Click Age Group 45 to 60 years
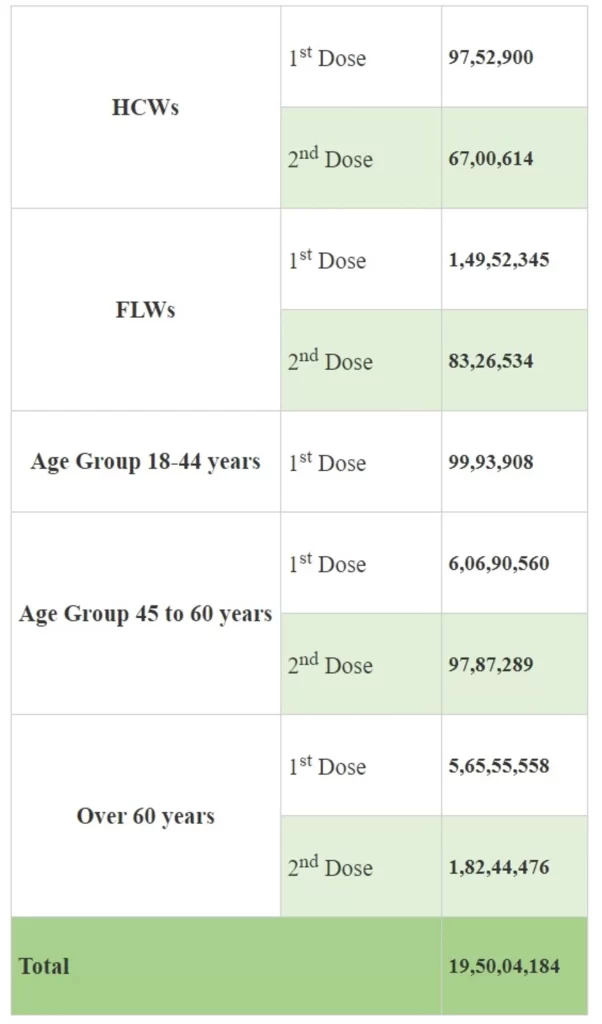This screenshot has height=1024, width=602. click(145, 614)
